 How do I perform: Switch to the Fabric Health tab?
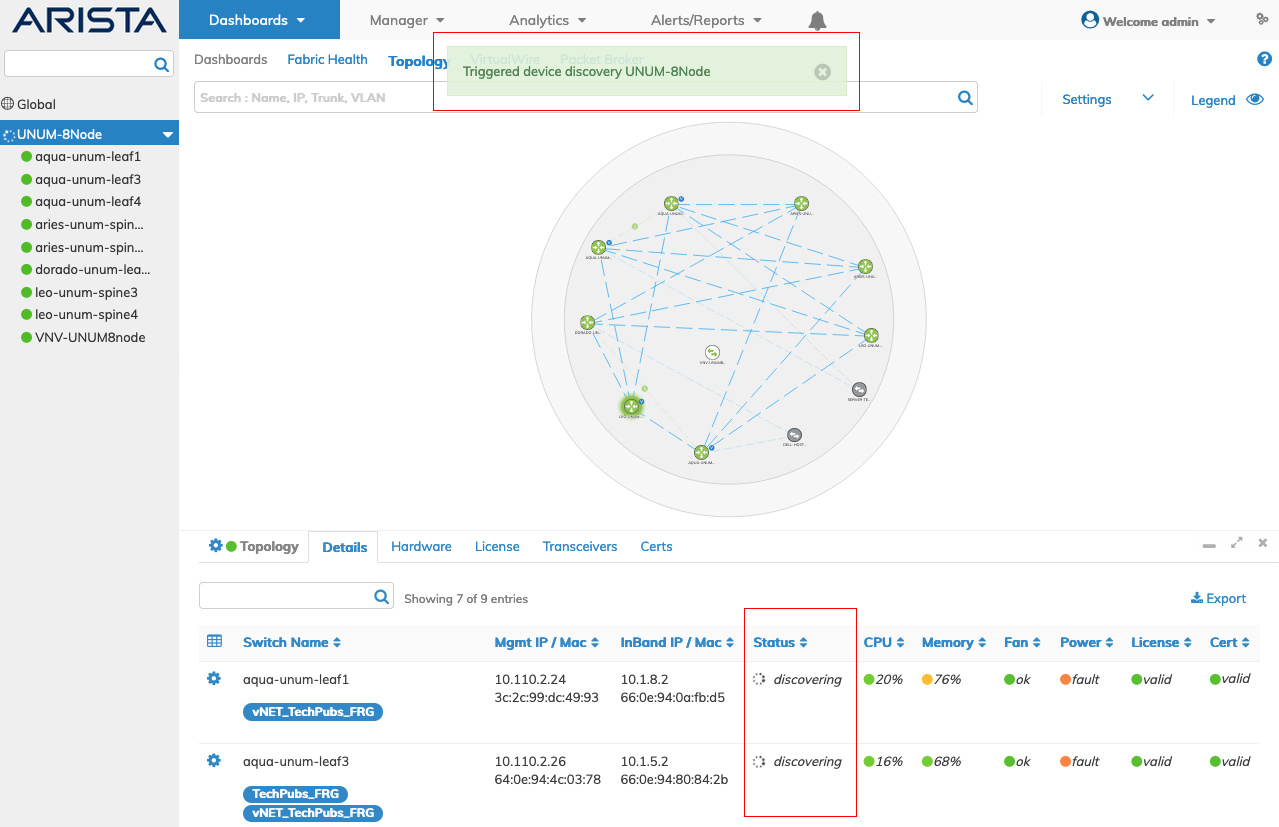(x=327, y=60)
